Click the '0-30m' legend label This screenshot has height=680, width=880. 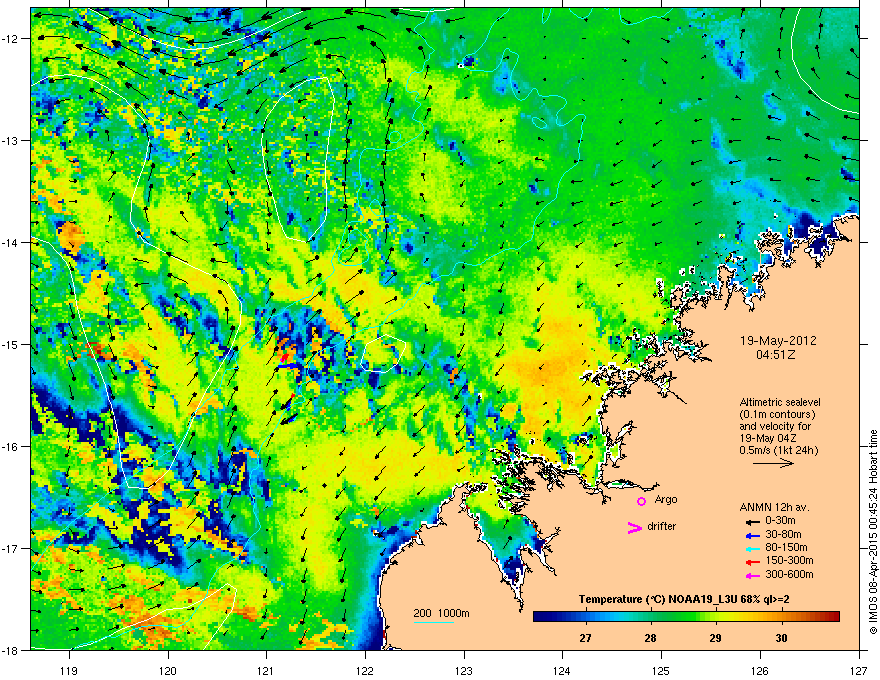coord(780,521)
